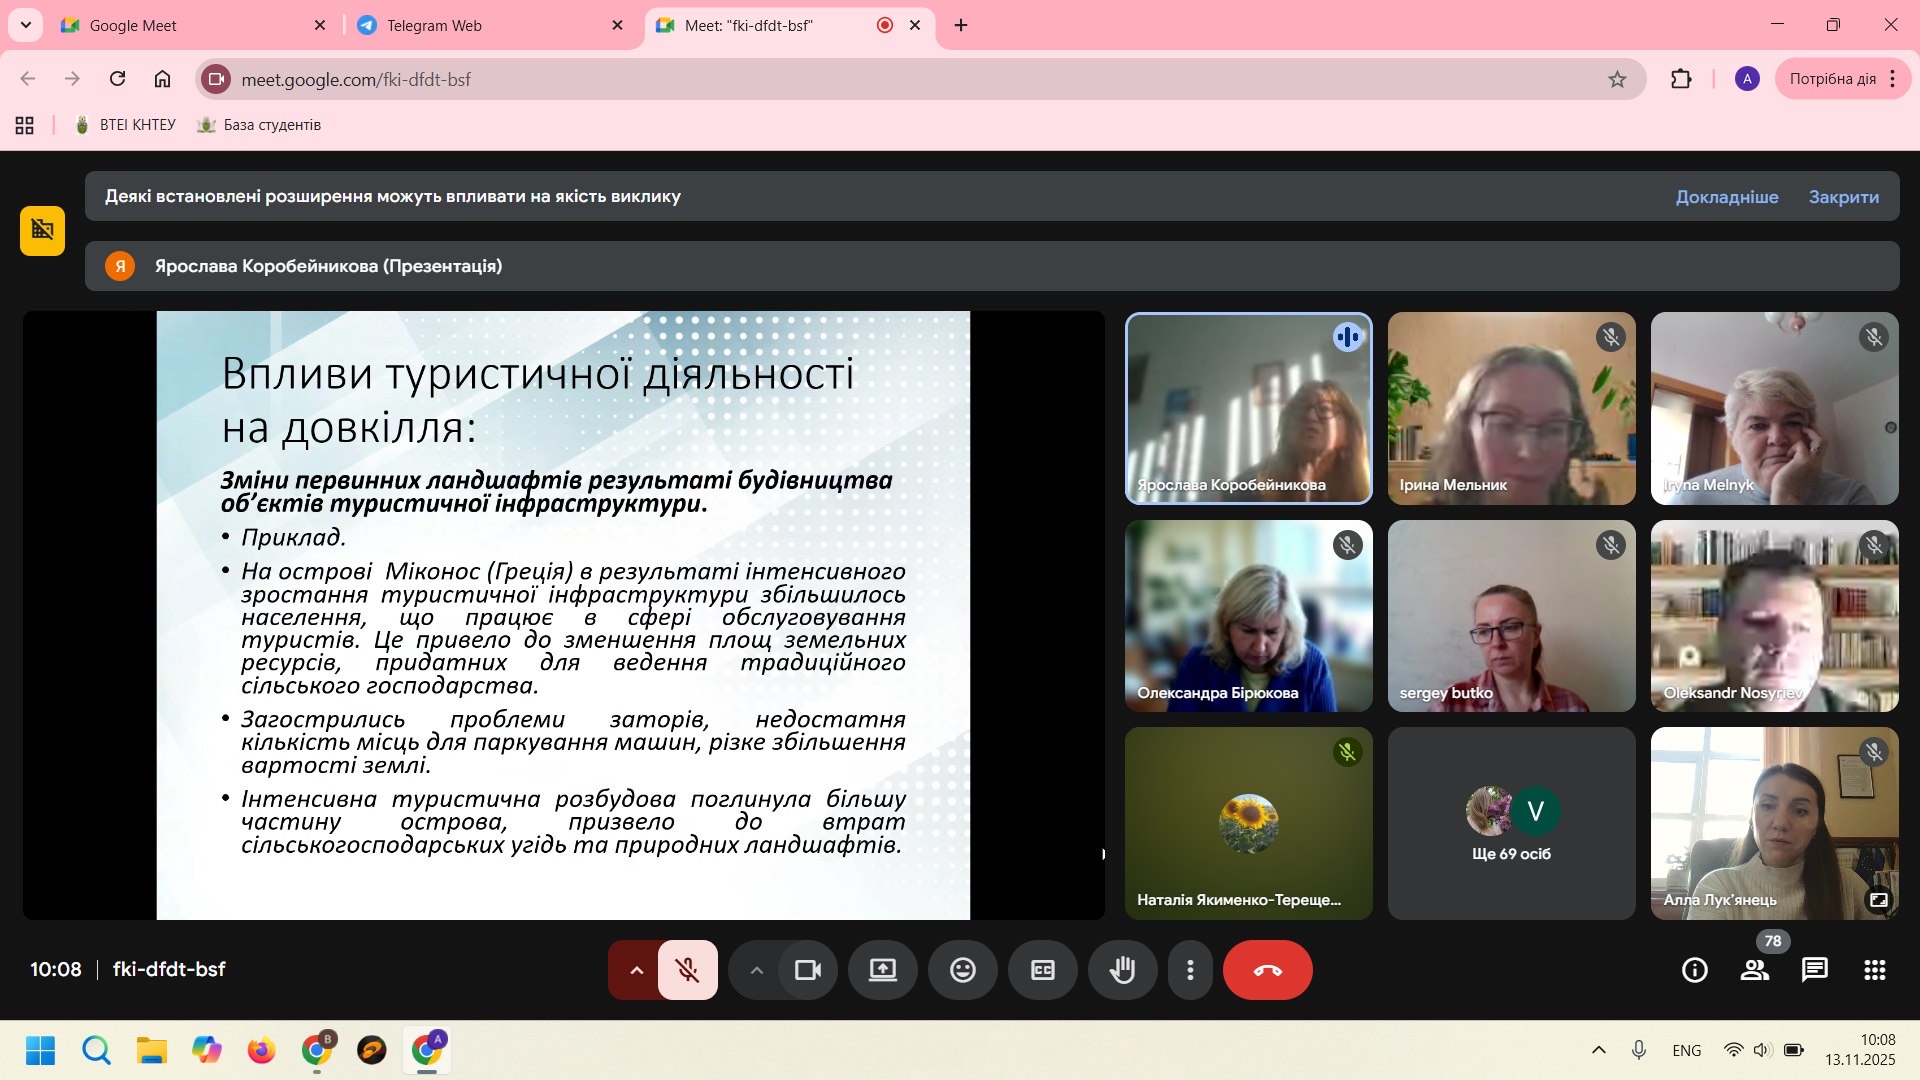
Task: Expand video settings chevron beside camera
Action: tap(756, 969)
